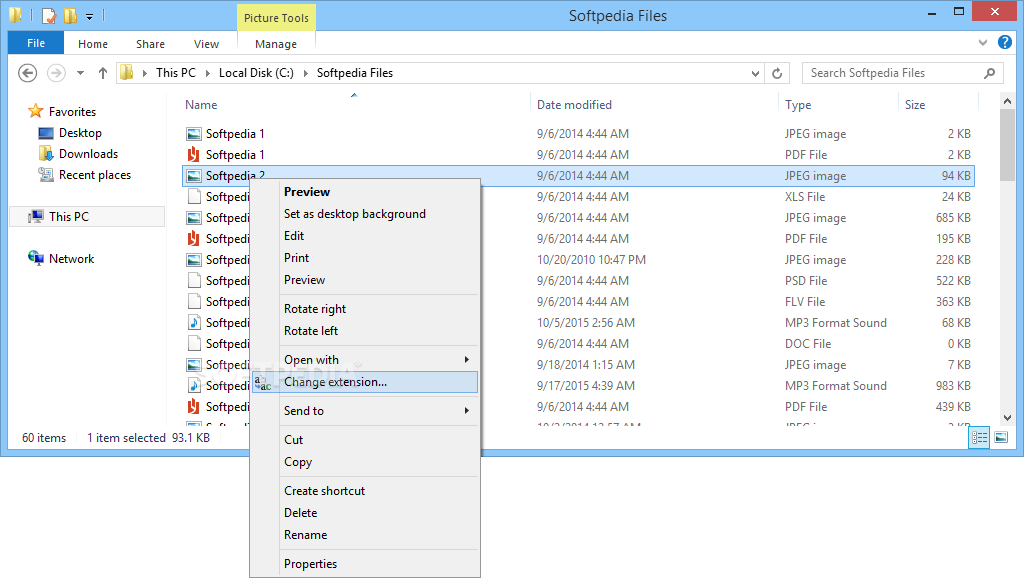The height and width of the screenshot is (578, 1024).
Task: Refresh the current folder view
Action: click(777, 73)
